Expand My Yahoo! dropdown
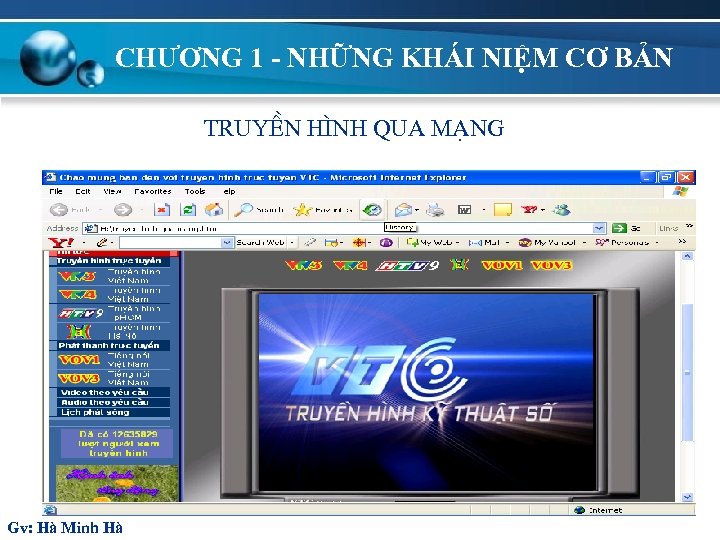Image resolution: width=720 pixels, height=540 pixels. 584,242
